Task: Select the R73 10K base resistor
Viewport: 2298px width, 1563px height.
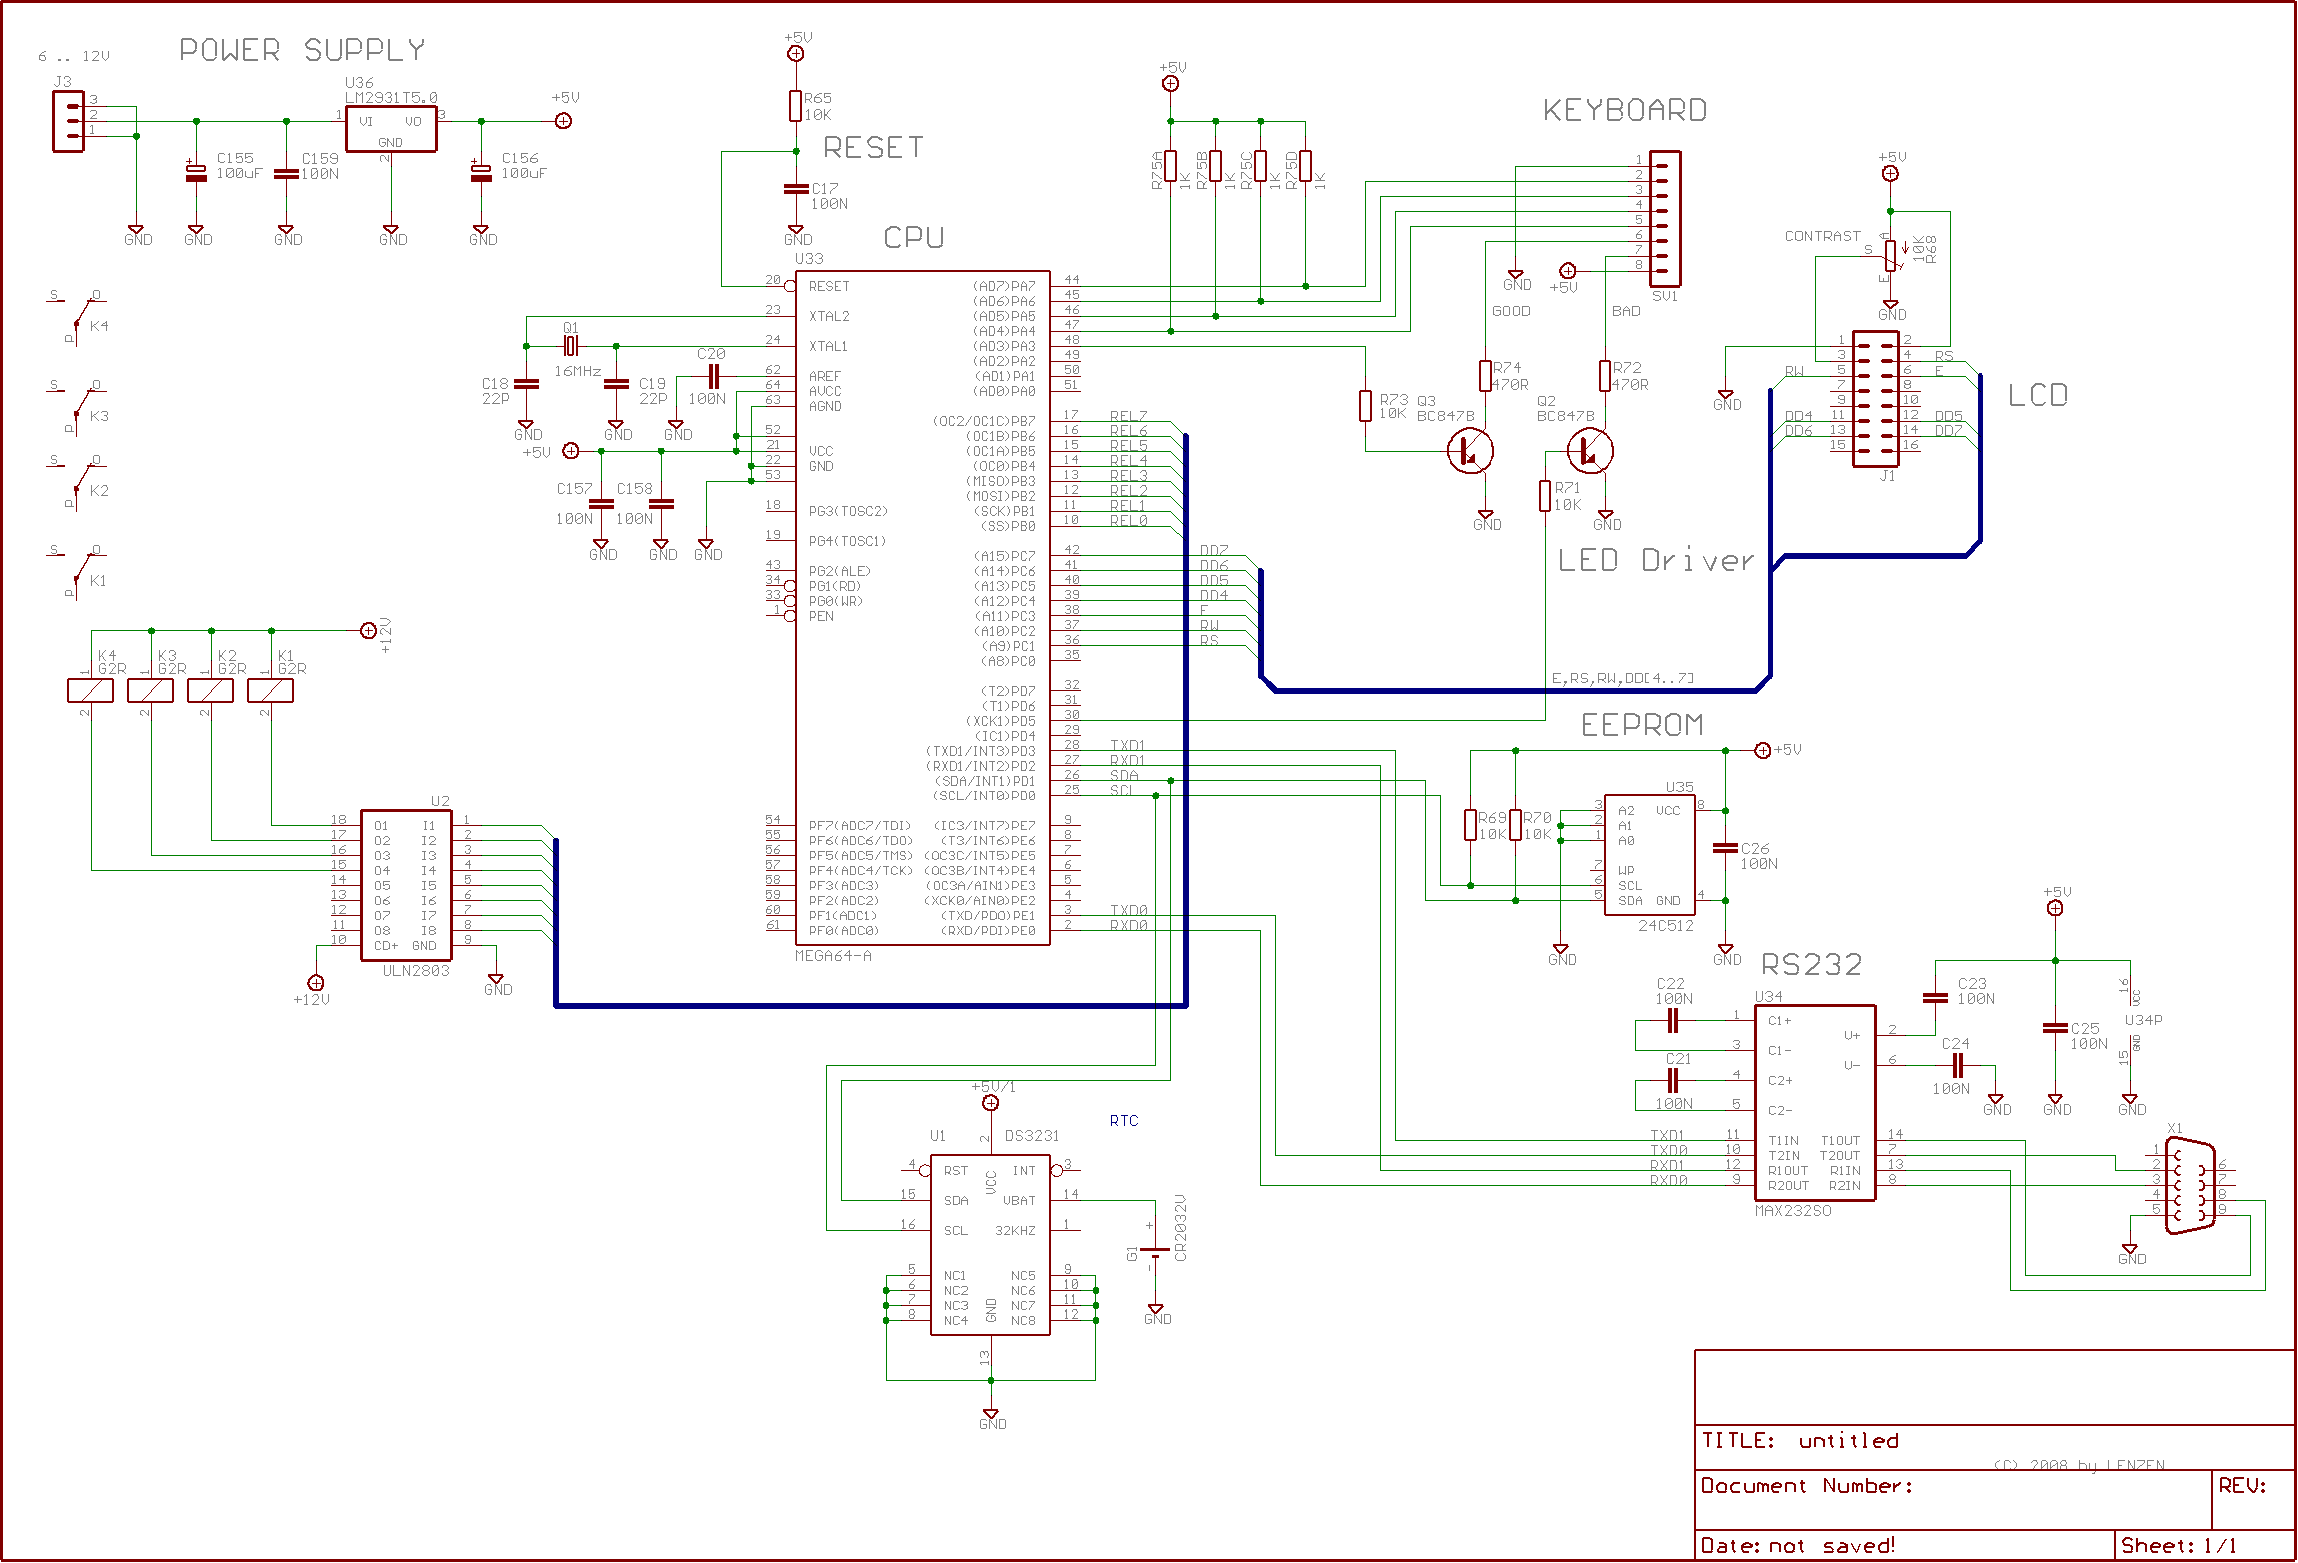Action: 1366,406
